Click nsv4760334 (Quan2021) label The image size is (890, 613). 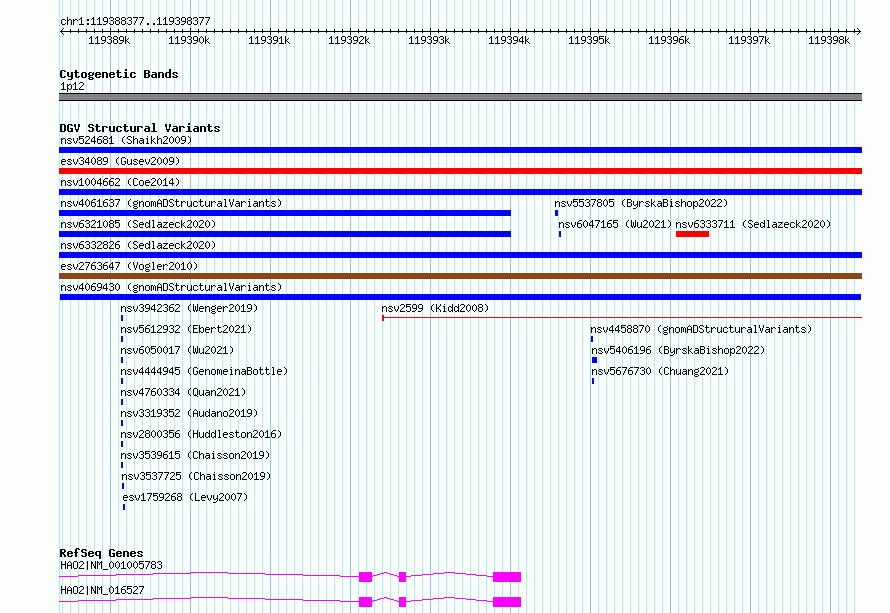coord(183,392)
